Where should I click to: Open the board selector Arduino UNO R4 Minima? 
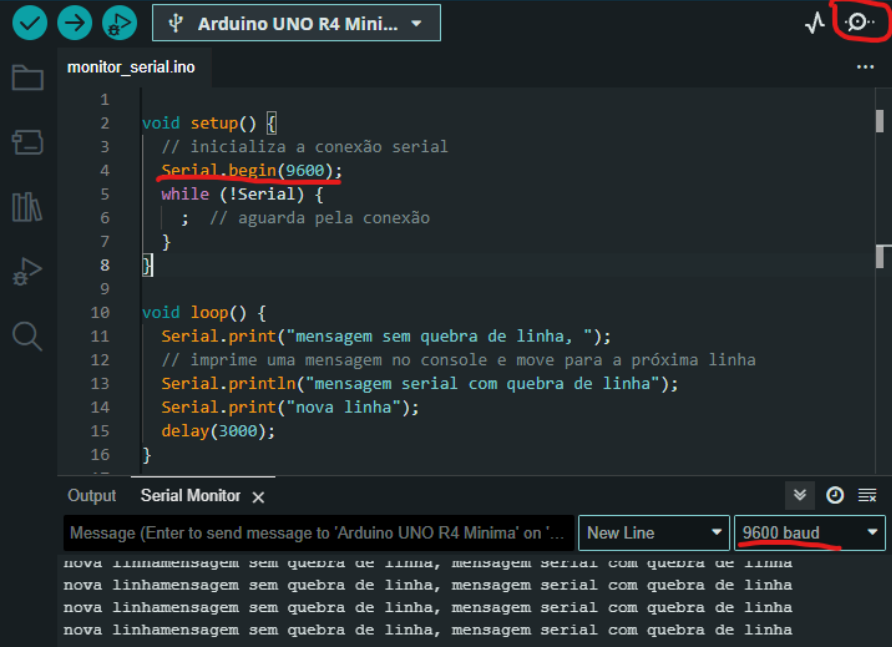tap(296, 23)
